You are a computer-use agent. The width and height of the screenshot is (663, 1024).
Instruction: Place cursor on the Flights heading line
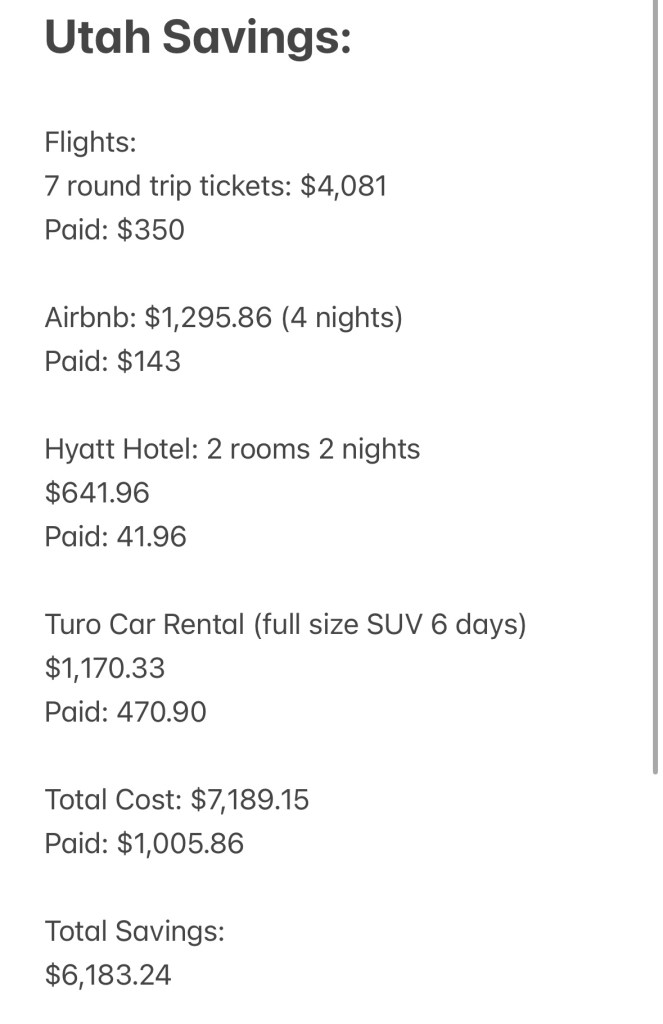(x=90, y=143)
